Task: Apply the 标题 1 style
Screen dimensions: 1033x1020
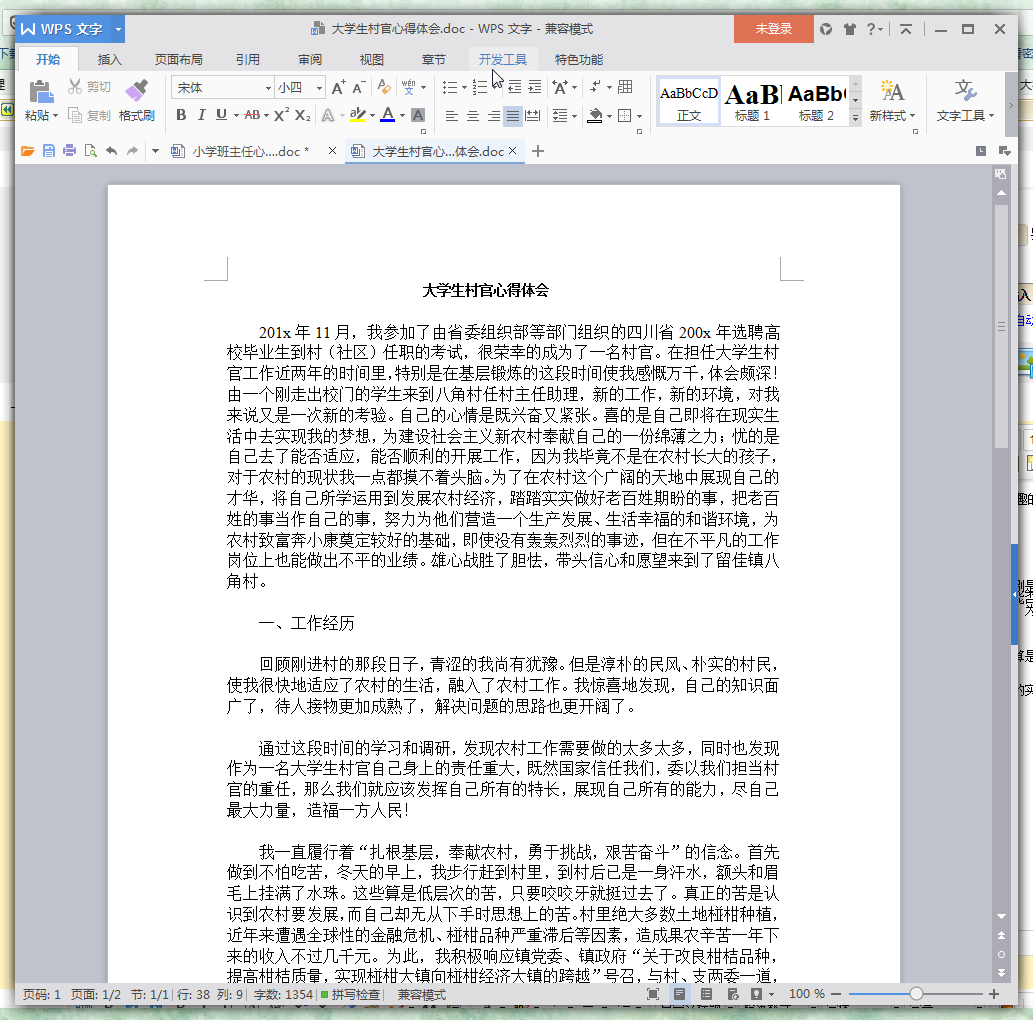Action: point(752,102)
